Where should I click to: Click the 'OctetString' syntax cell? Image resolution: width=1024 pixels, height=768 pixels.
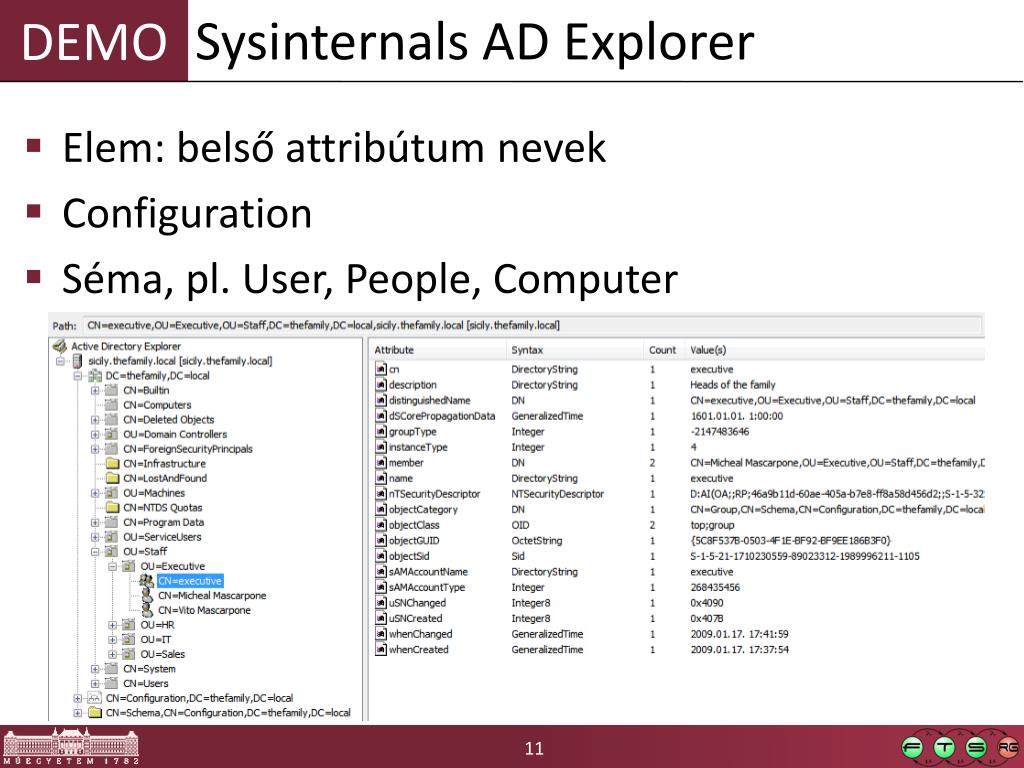(x=537, y=541)
